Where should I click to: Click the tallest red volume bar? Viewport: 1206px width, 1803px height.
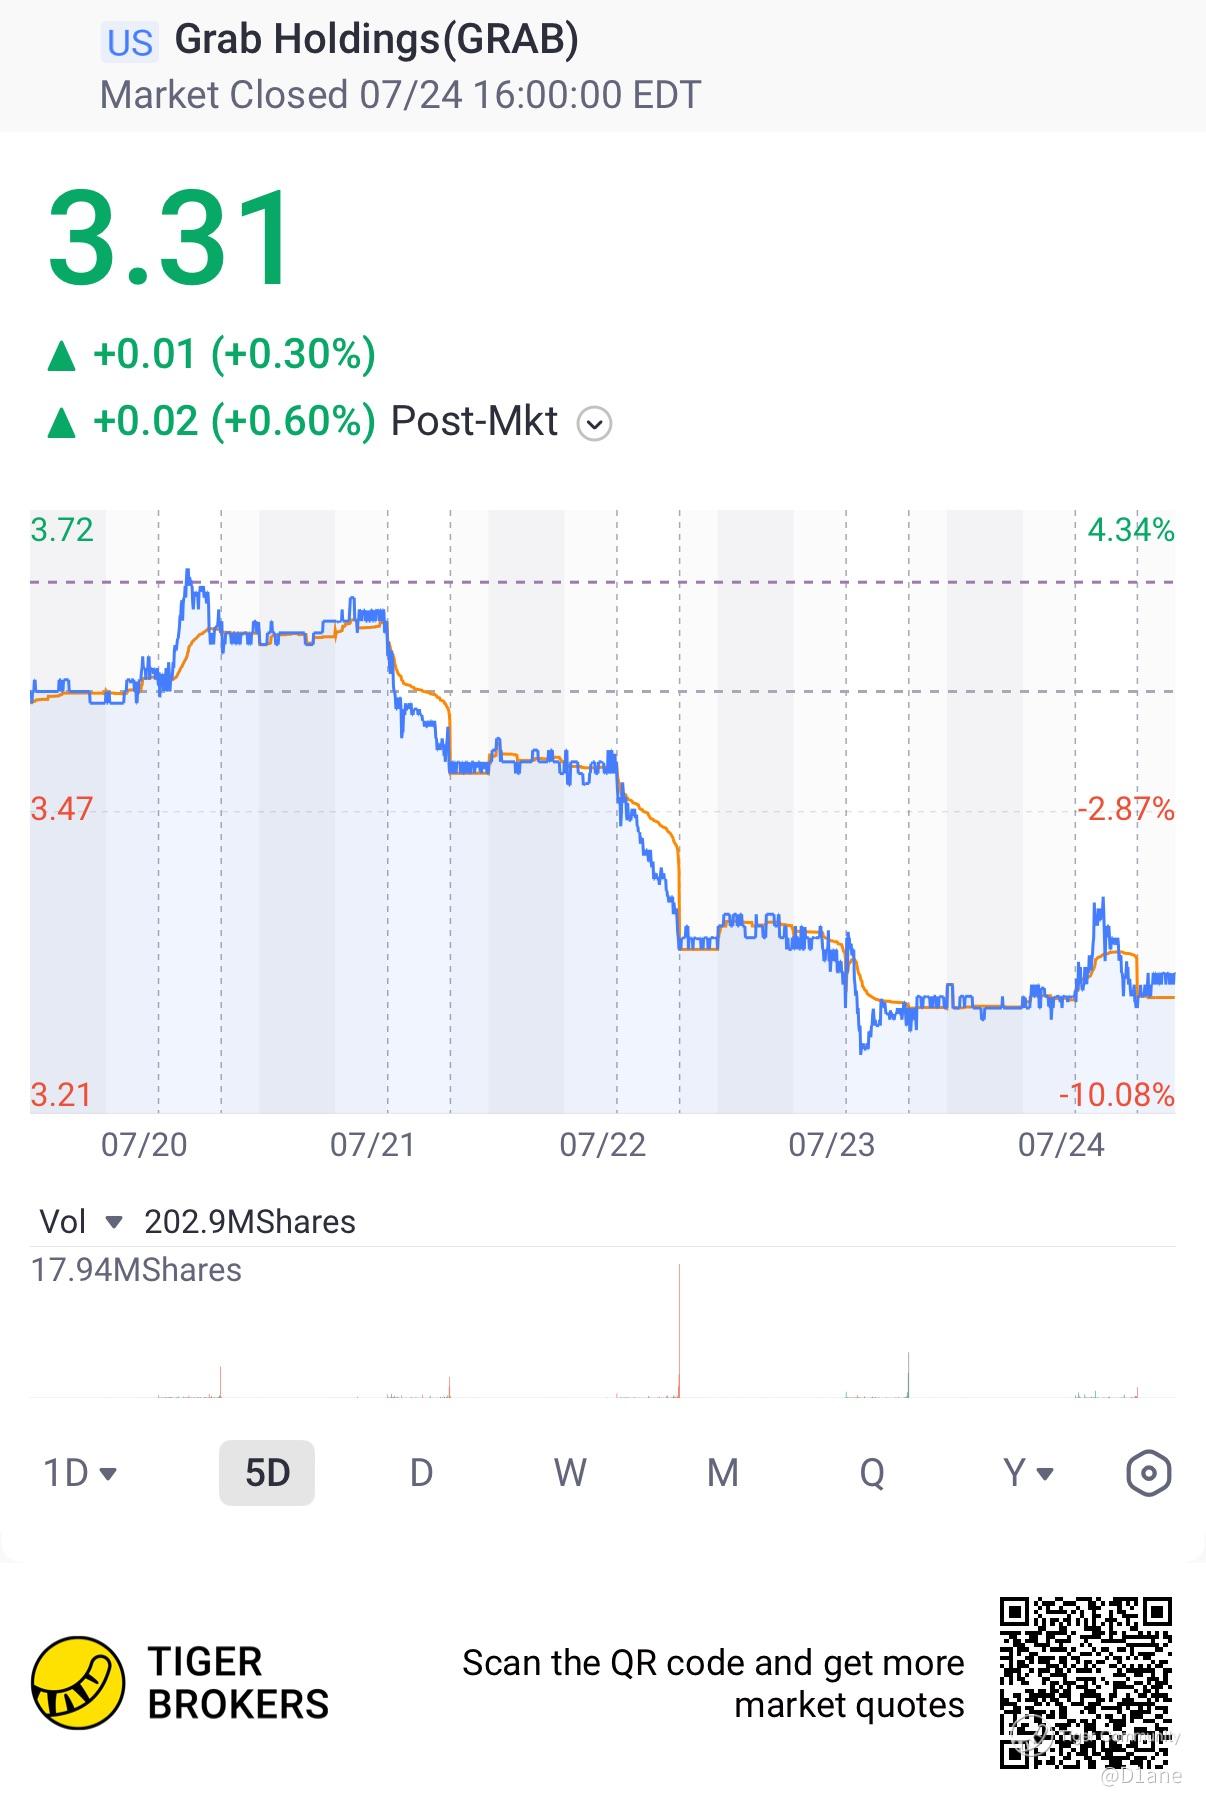pos(679,1330)
